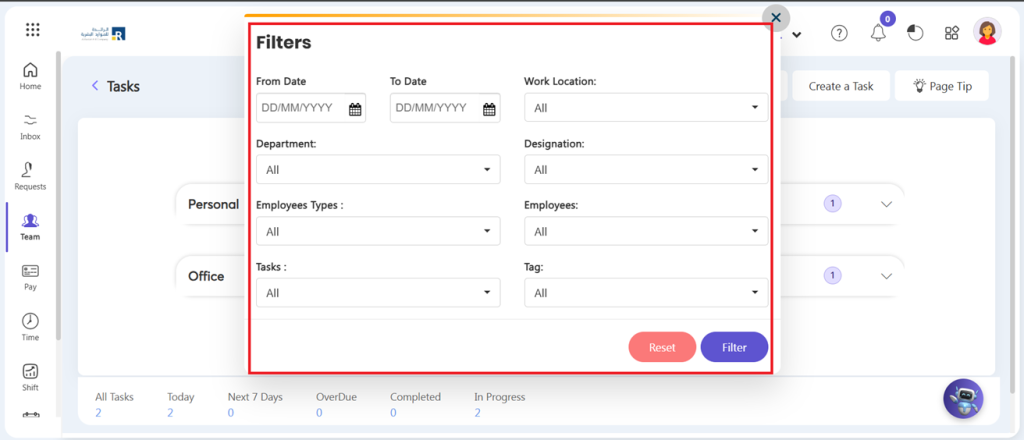Switch to the Completed tasks tab
This screenshot has height=440, width=1024.
[415, 404]
